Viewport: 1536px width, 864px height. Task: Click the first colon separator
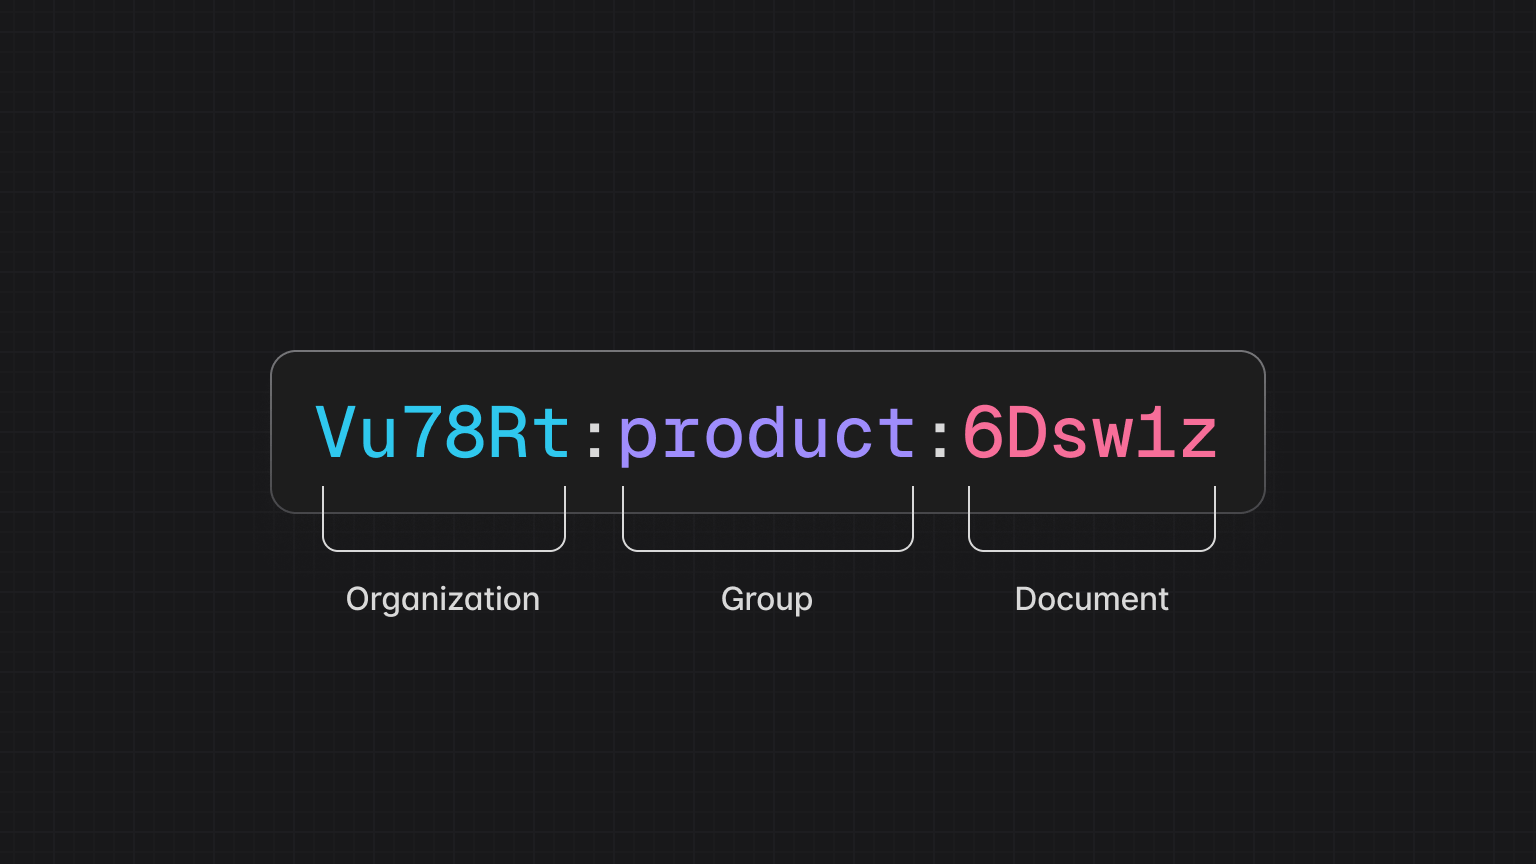click(x=594, y=440)
